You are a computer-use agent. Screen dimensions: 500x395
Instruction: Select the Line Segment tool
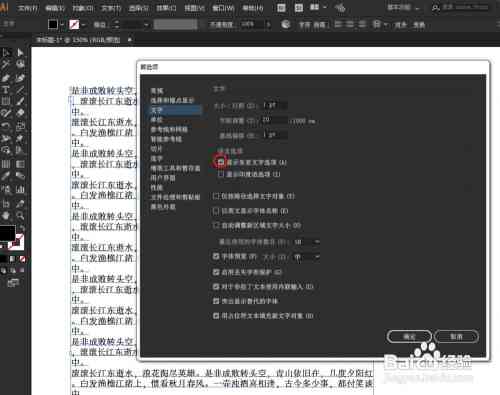tap(20, 90)
